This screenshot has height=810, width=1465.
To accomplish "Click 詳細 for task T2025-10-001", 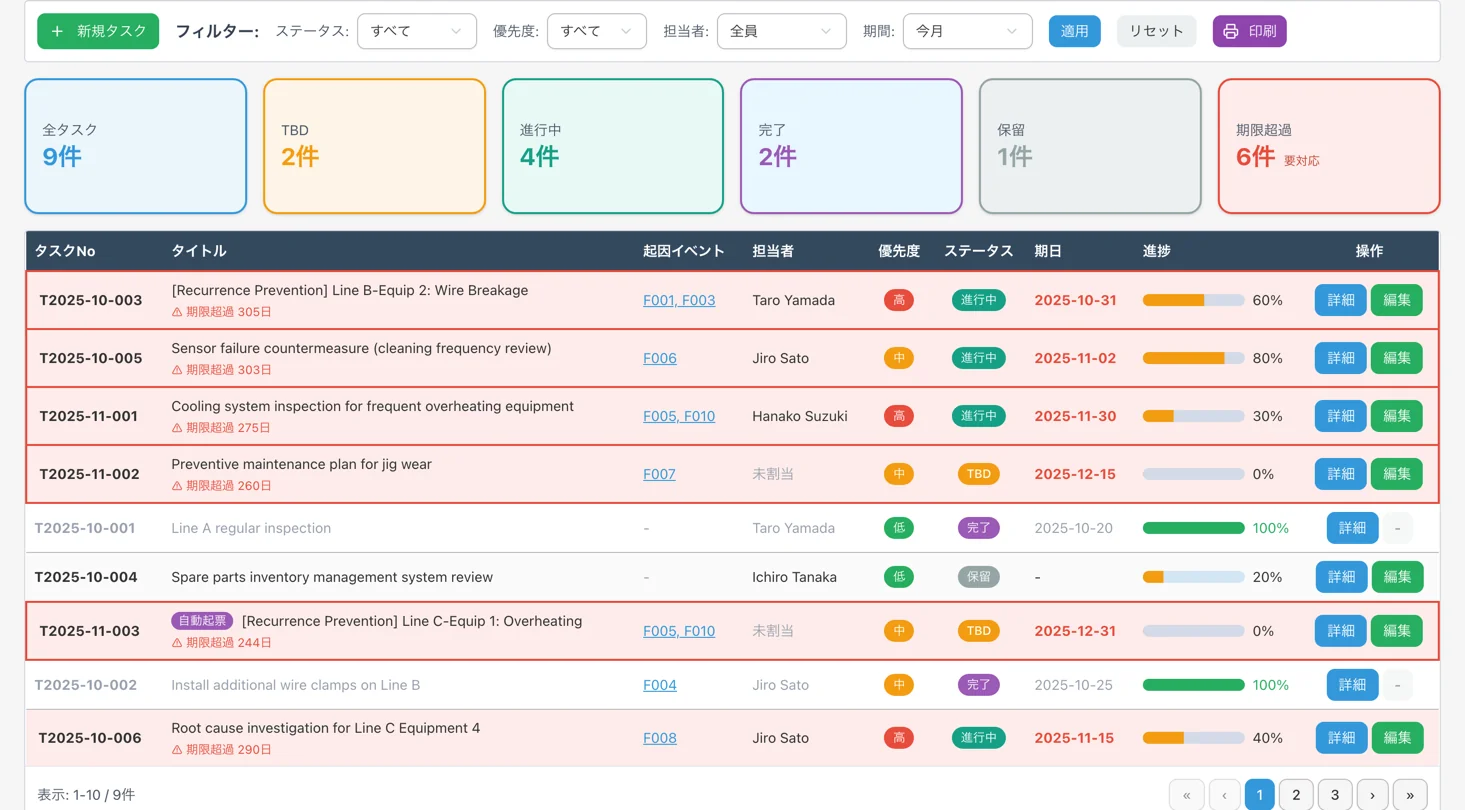I will (1352, 528).
